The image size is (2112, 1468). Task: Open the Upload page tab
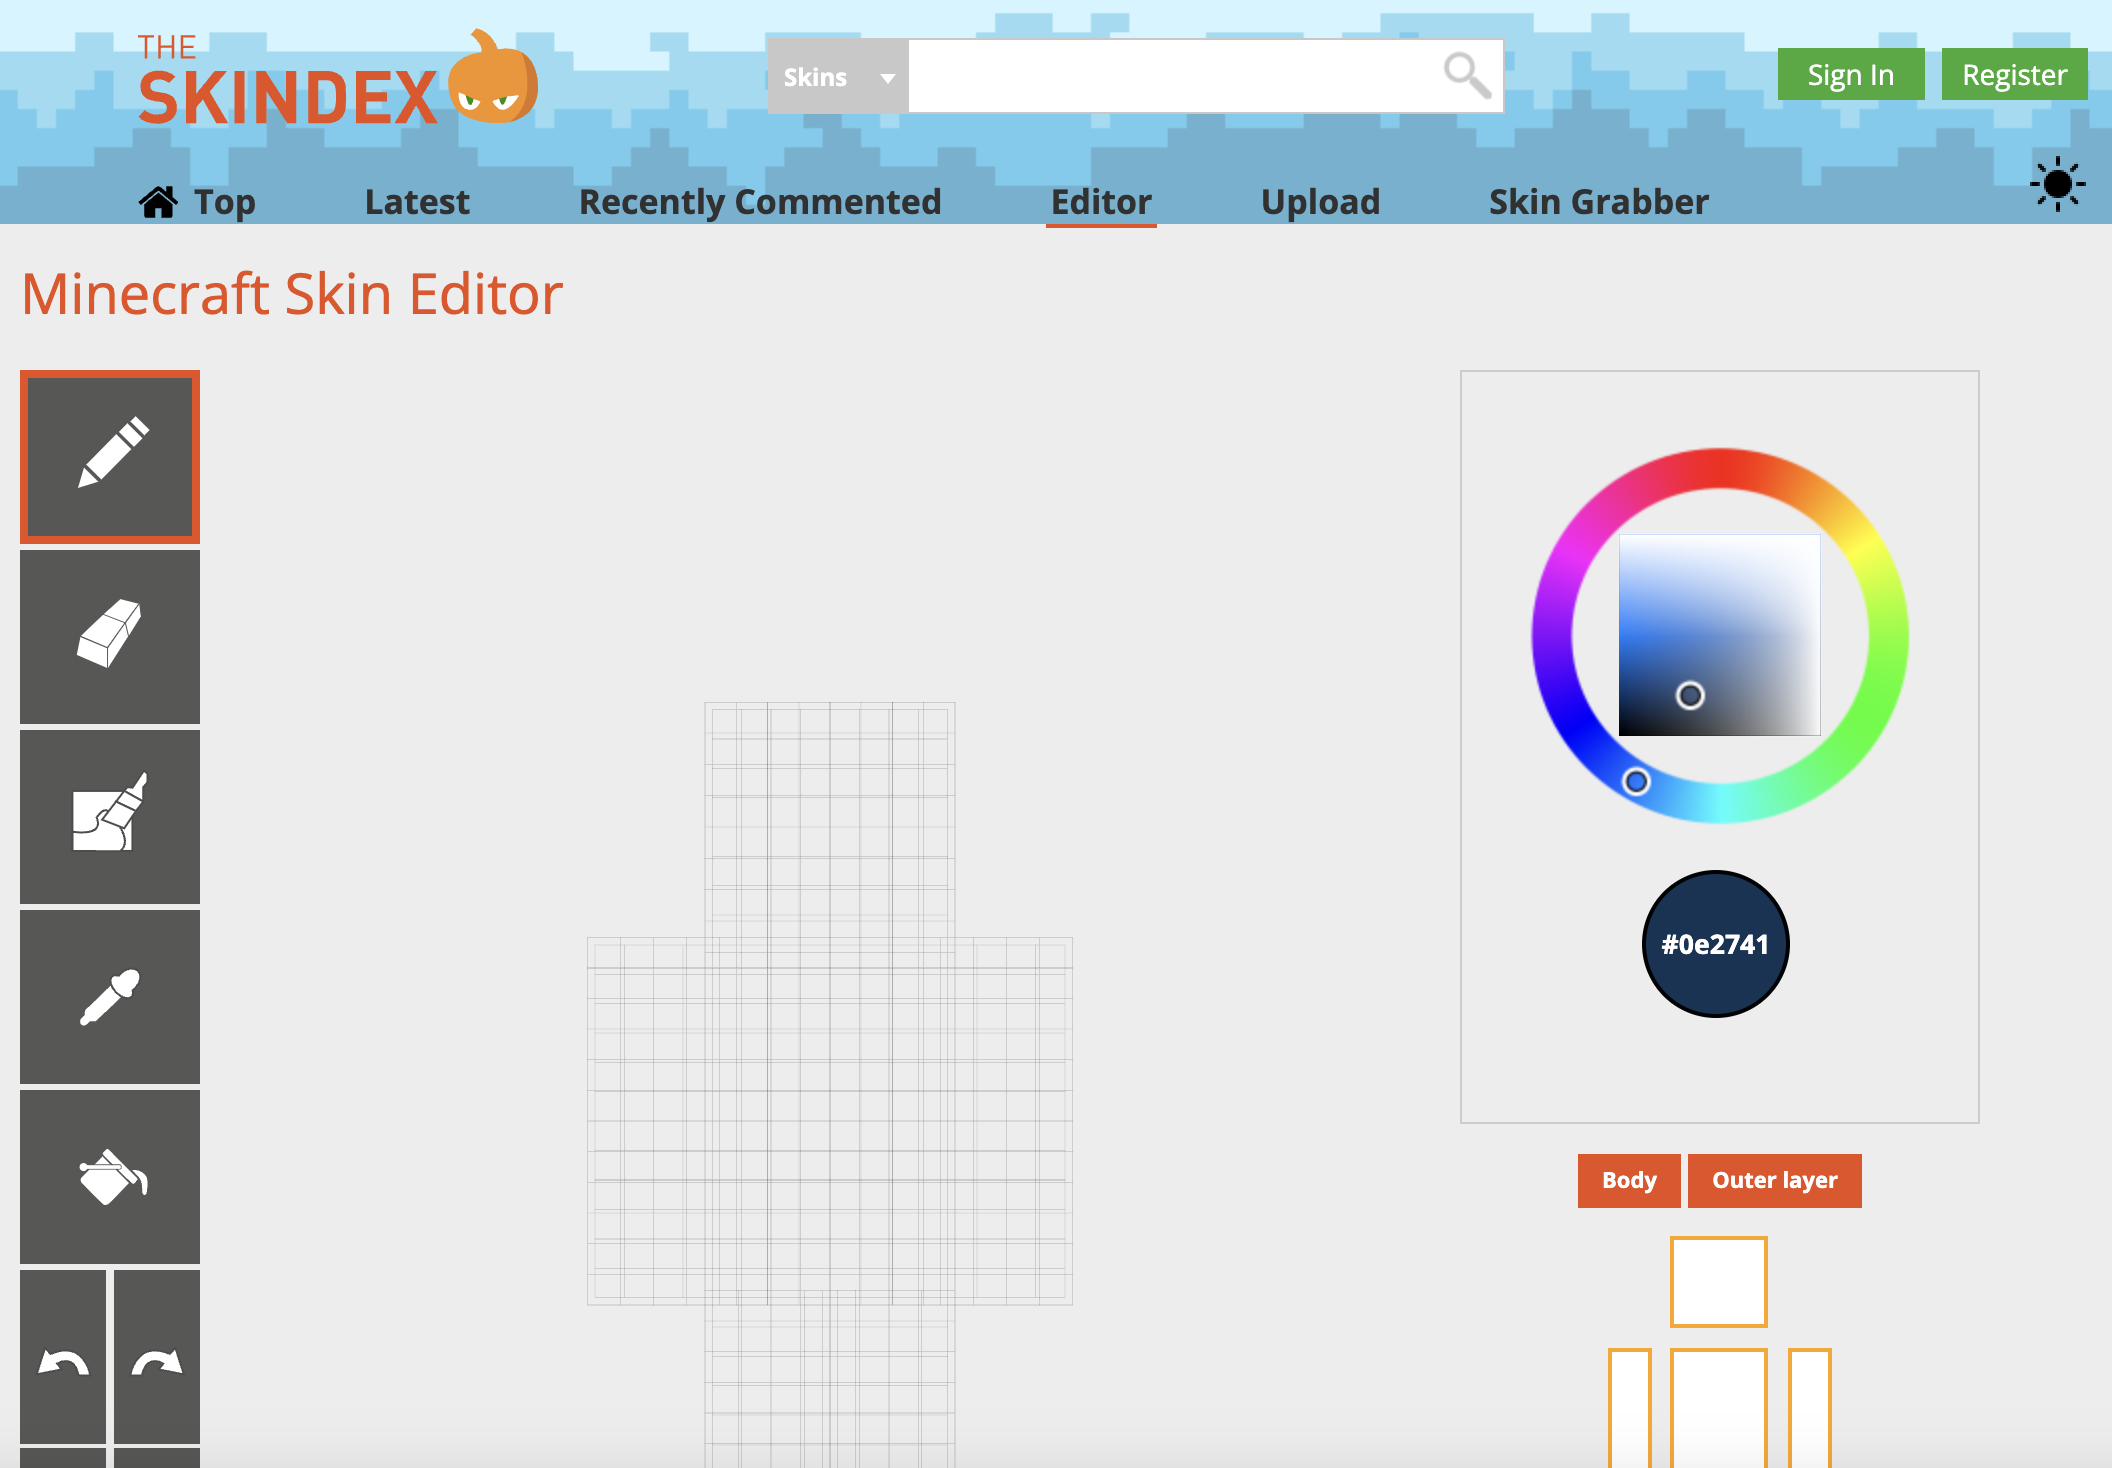tap(1320, 202)
